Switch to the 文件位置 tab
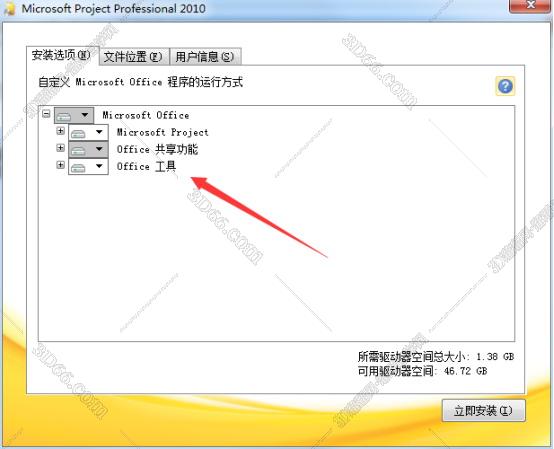Viewport: 554px width, 449px height. point(134,57)
